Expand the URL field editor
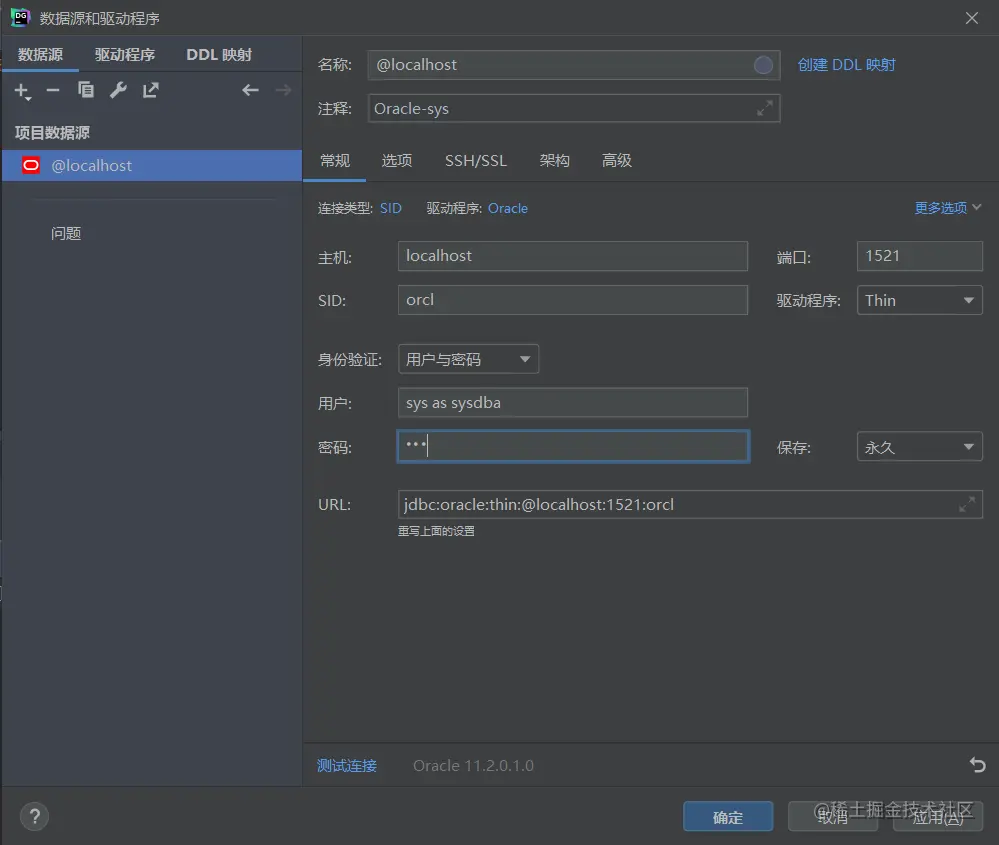 [967, 505]
